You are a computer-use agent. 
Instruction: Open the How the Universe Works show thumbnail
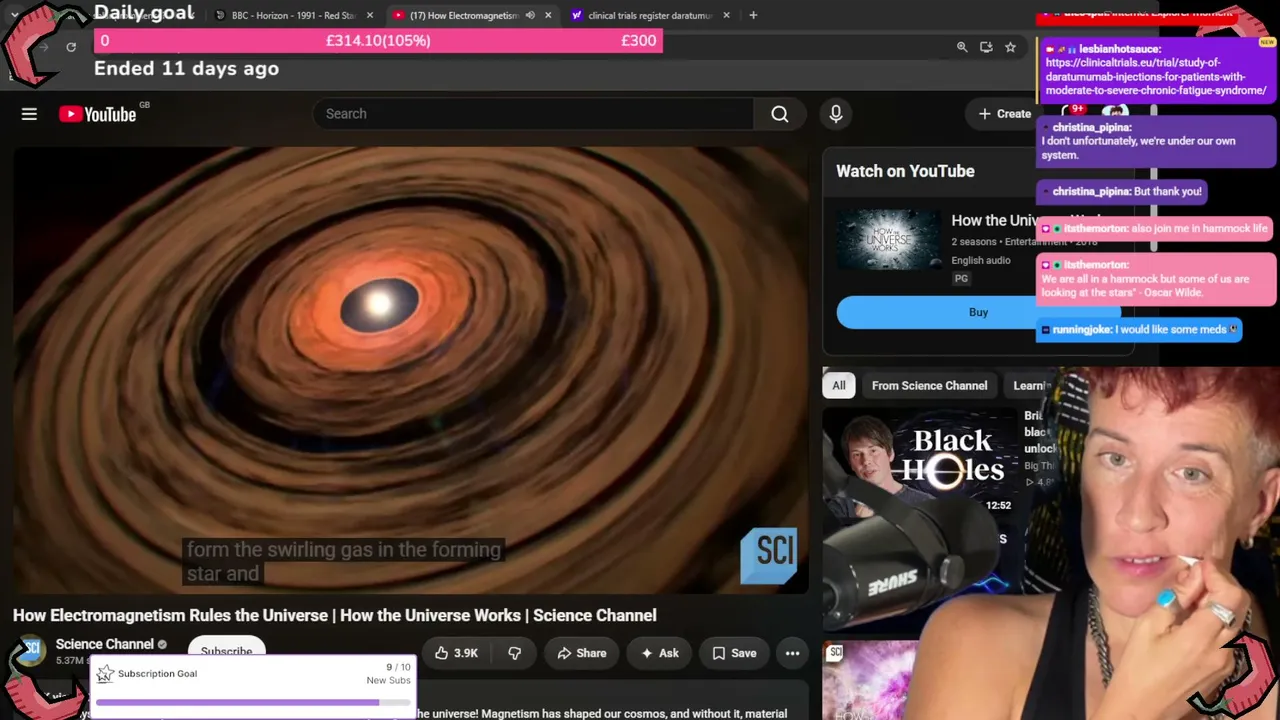pos(888,240)
